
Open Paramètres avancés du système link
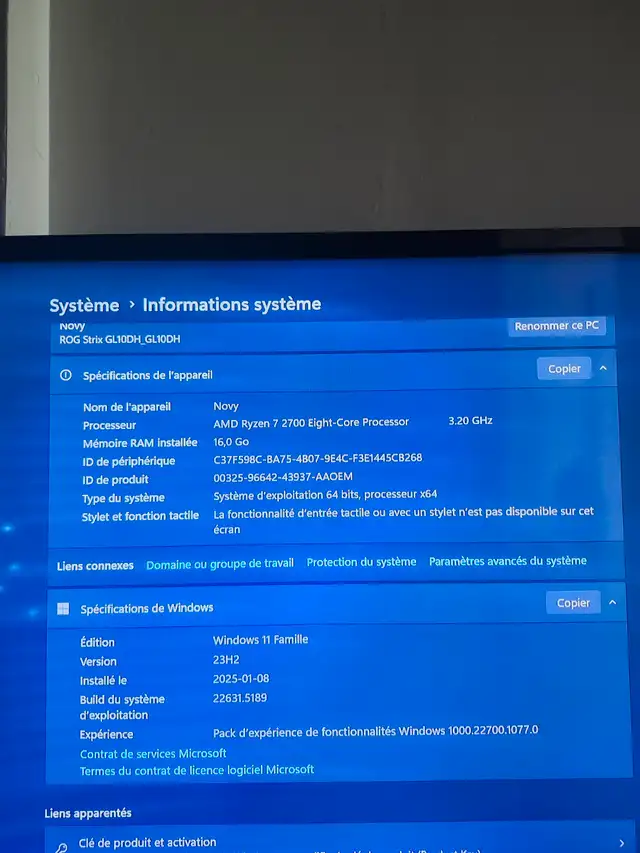(508, 561)
